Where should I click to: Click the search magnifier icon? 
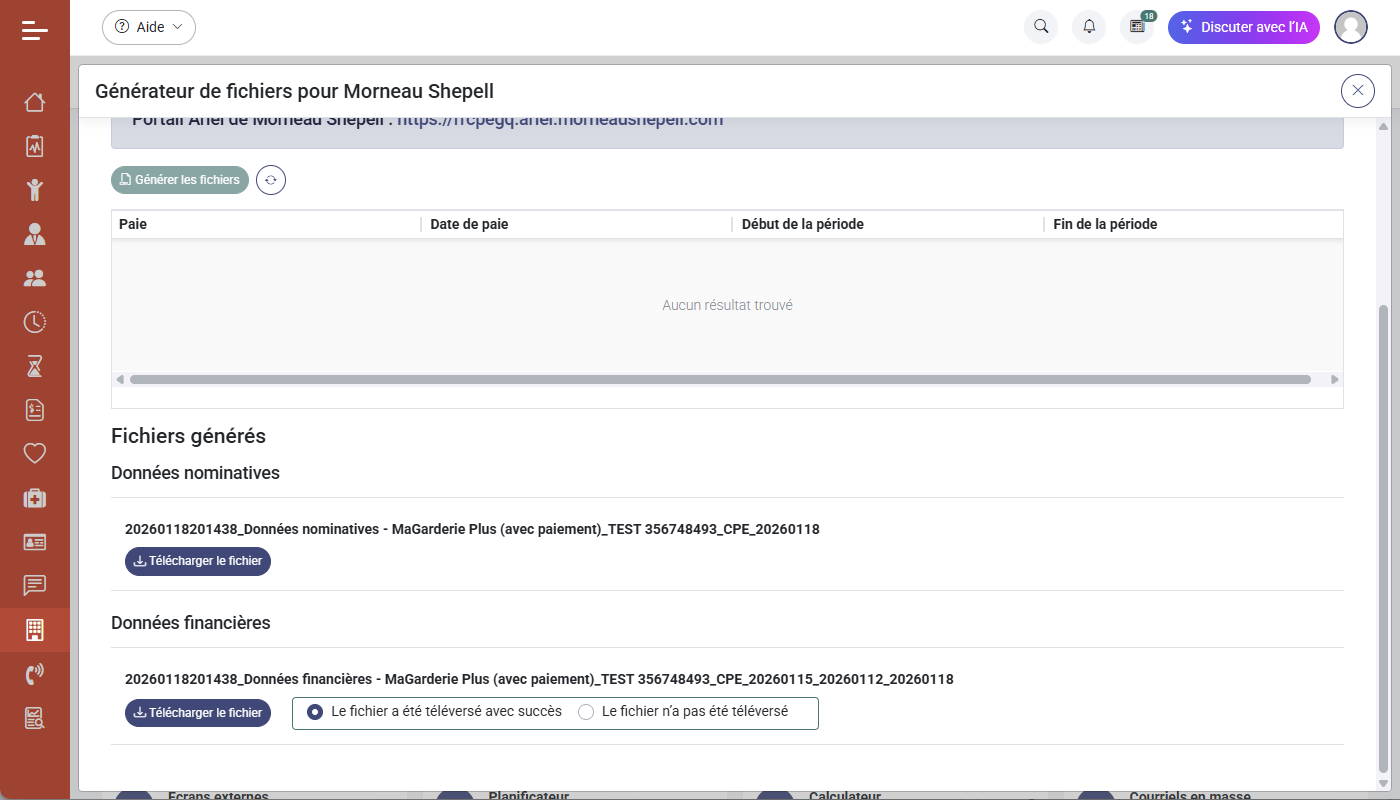pyautogui.click(x=1041, y=27)
